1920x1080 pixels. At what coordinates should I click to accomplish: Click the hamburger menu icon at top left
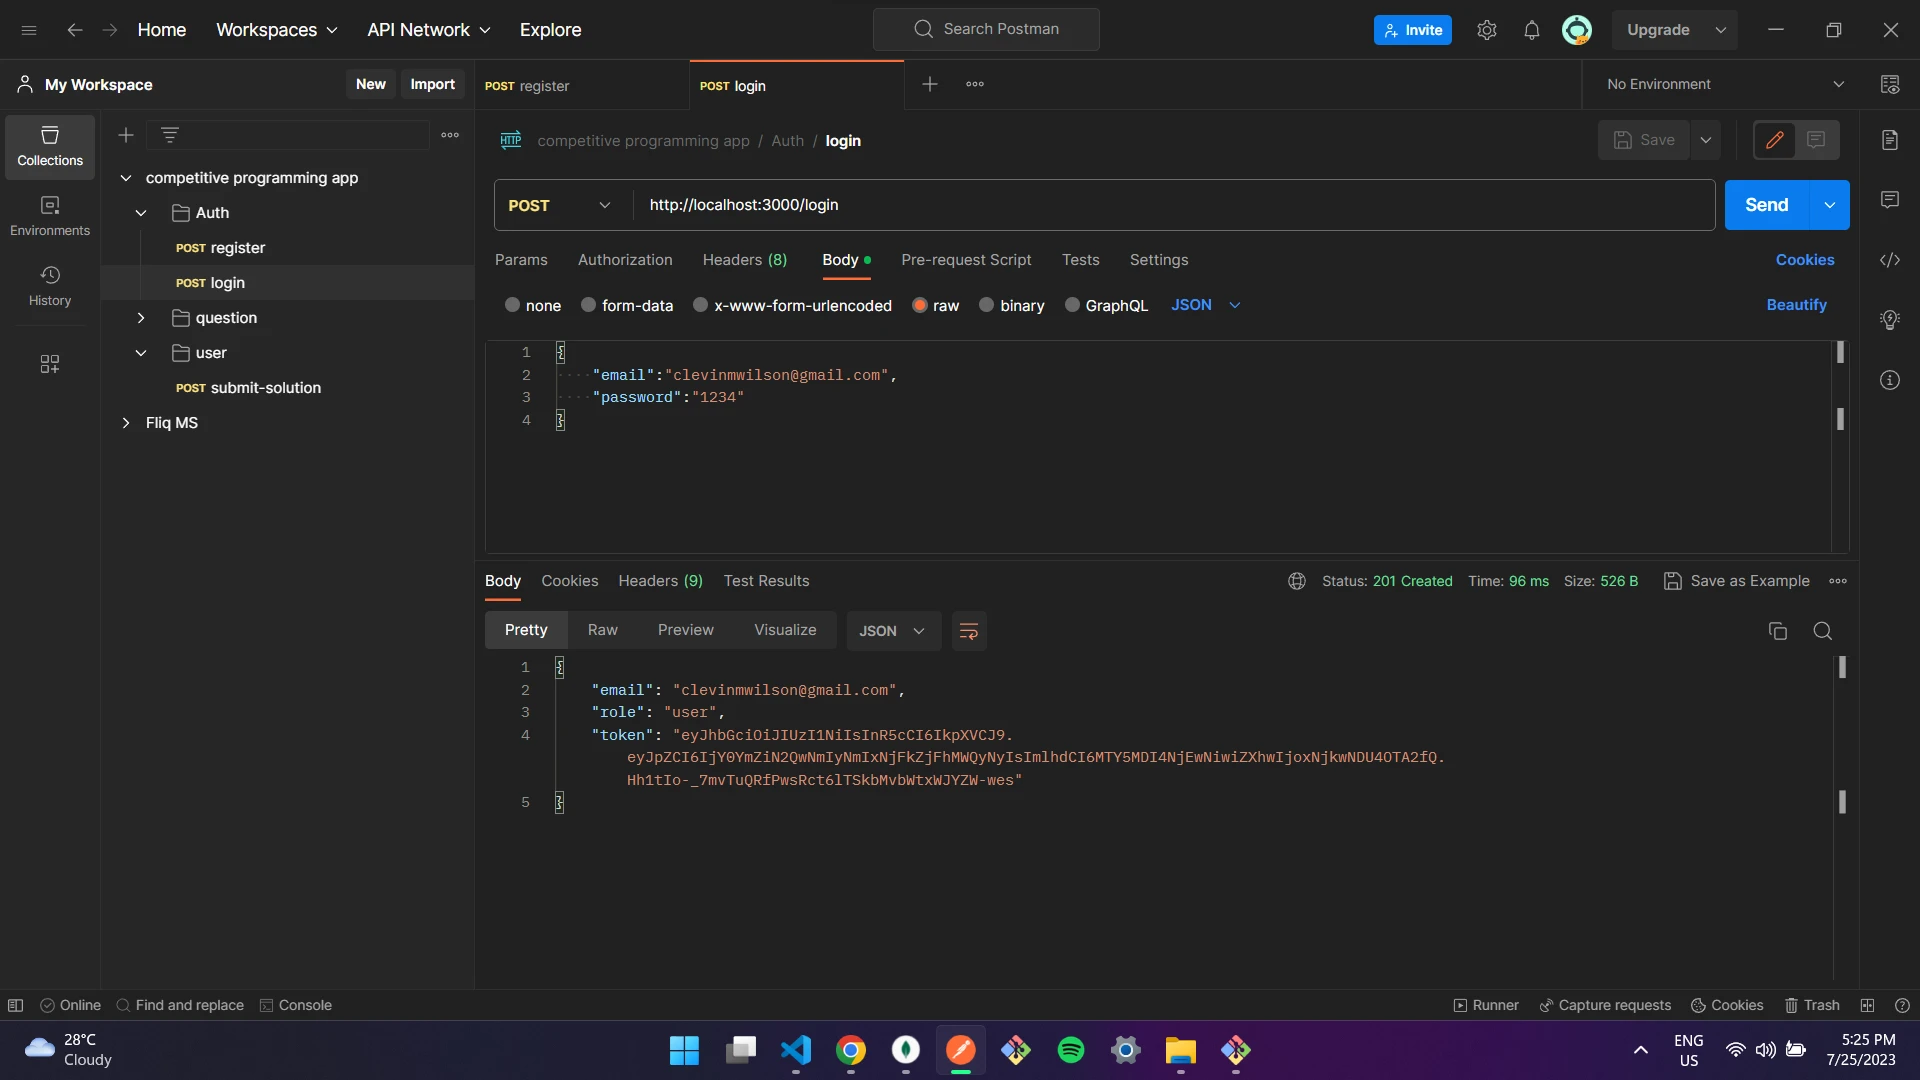pos(29,30)
